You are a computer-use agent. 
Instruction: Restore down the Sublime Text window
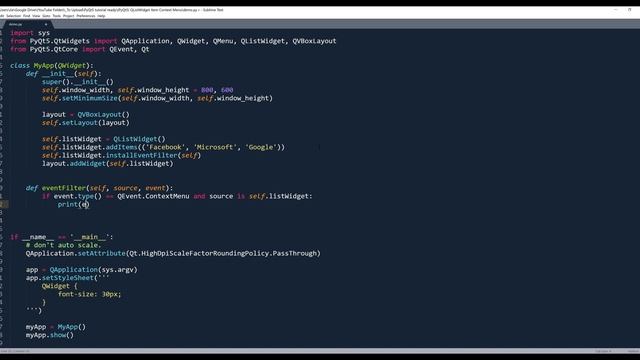pyautogui.click(x=629, y=9)
